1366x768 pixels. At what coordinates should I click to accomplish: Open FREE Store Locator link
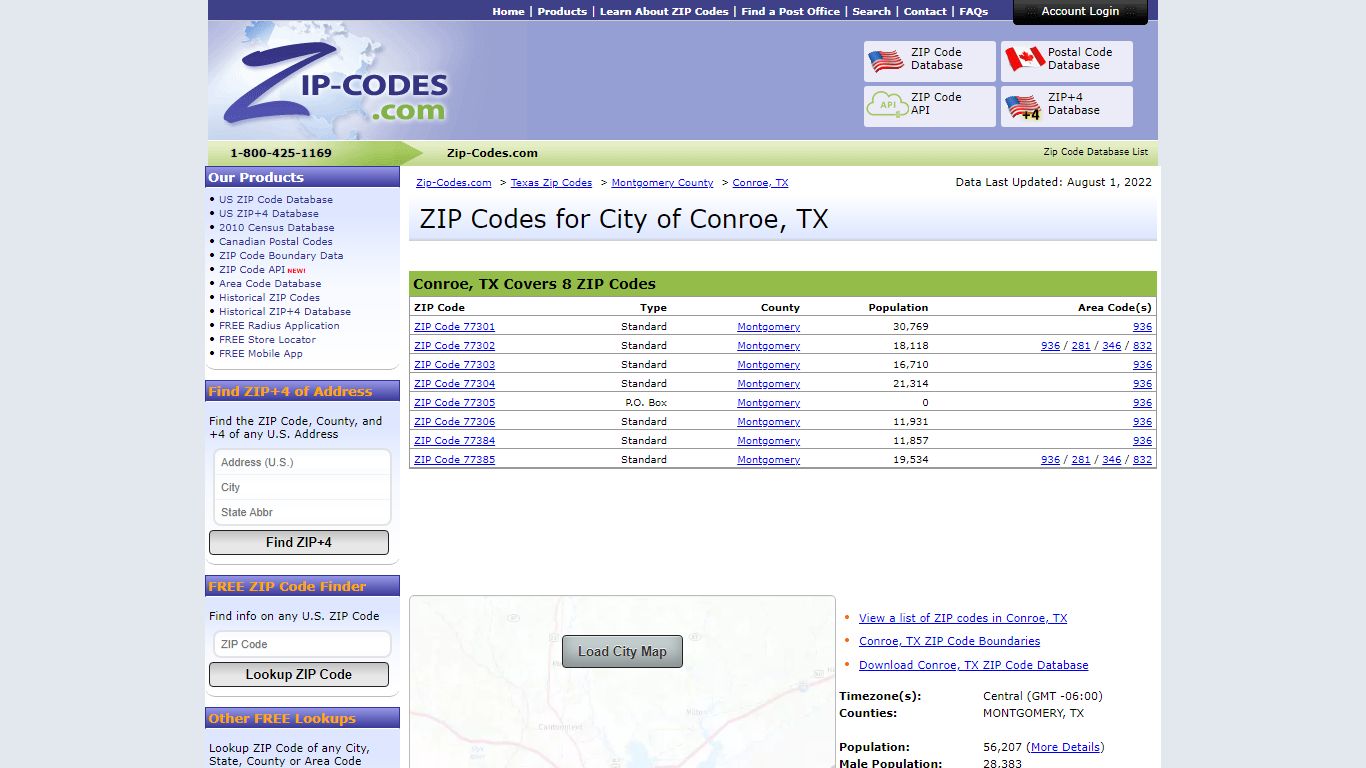tap(267, 340)
